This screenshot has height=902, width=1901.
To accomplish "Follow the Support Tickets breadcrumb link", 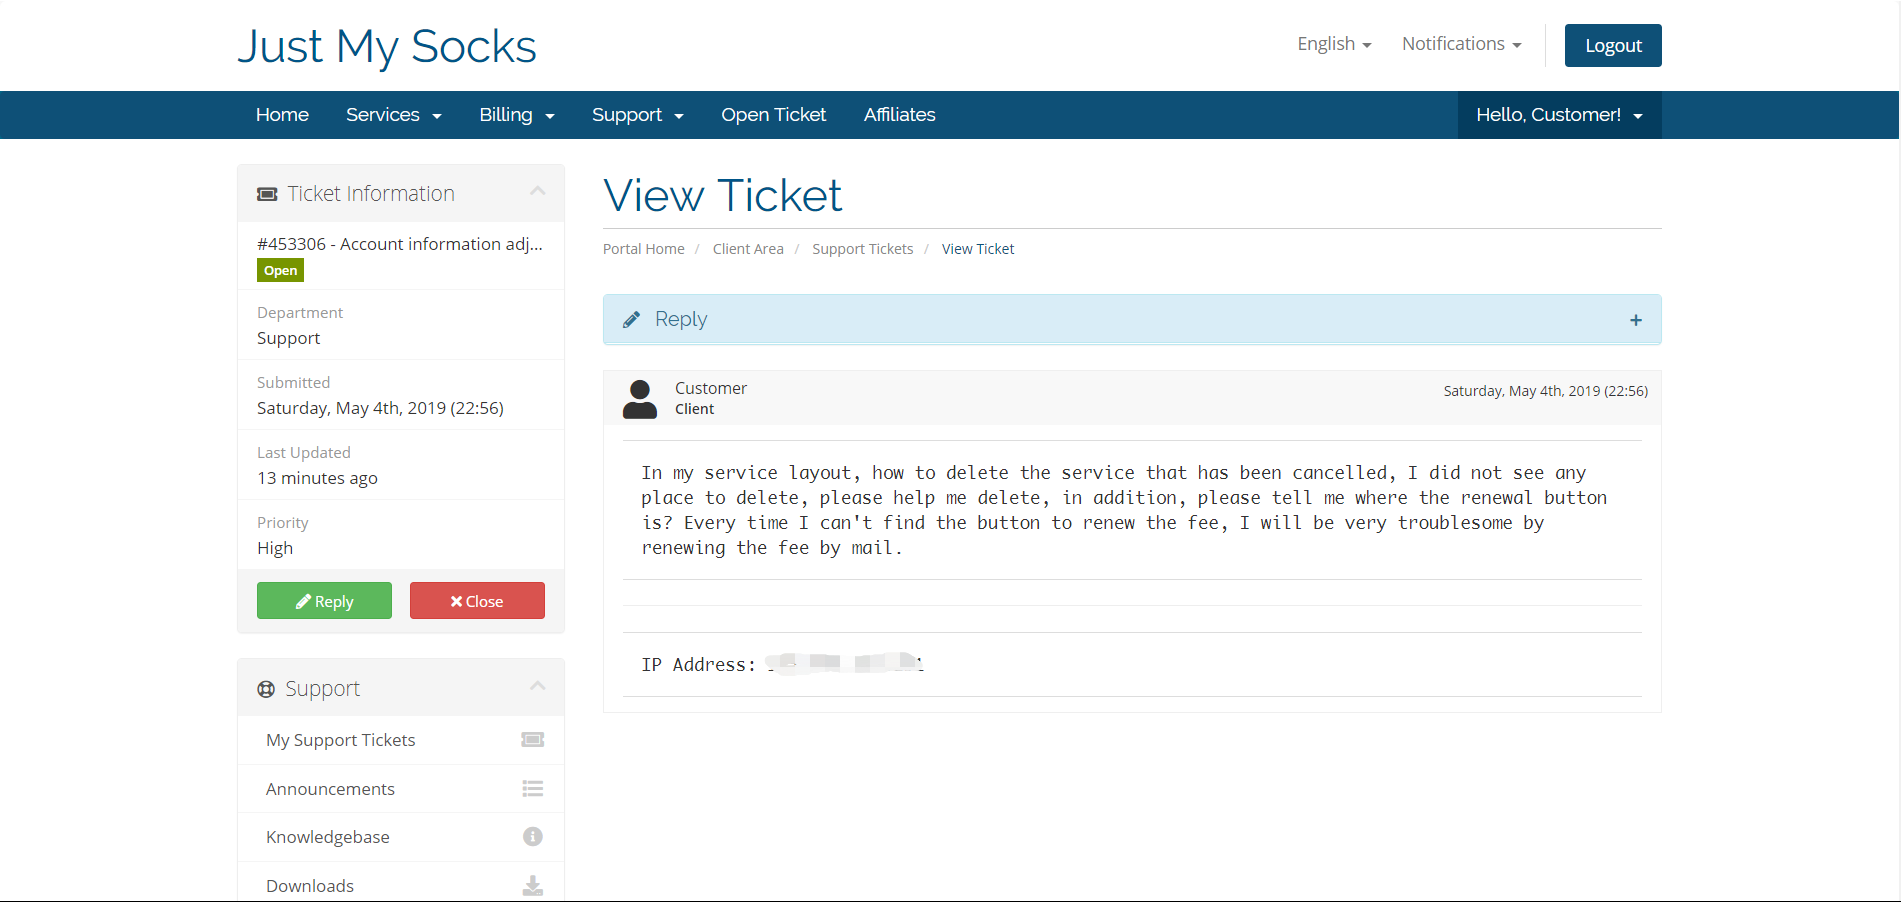I will pos(863,249).
